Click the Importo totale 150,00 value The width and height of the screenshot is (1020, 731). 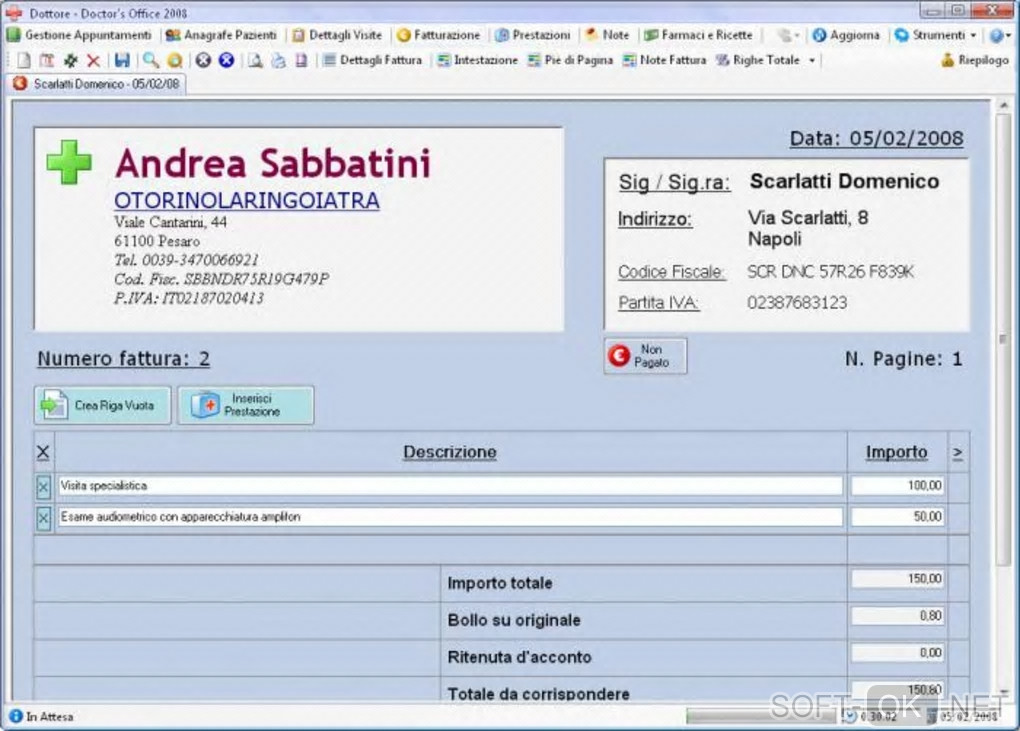tap(898, 579)
